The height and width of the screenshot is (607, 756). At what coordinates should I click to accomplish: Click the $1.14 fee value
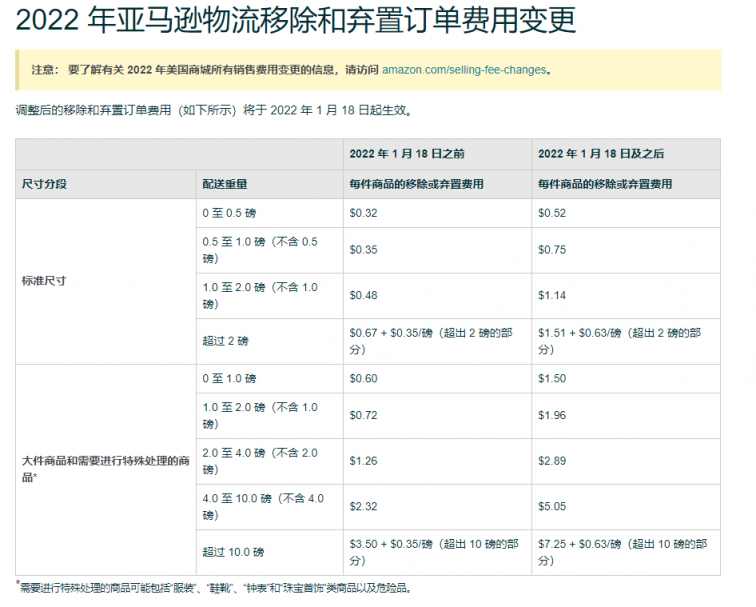pos(552,296)
